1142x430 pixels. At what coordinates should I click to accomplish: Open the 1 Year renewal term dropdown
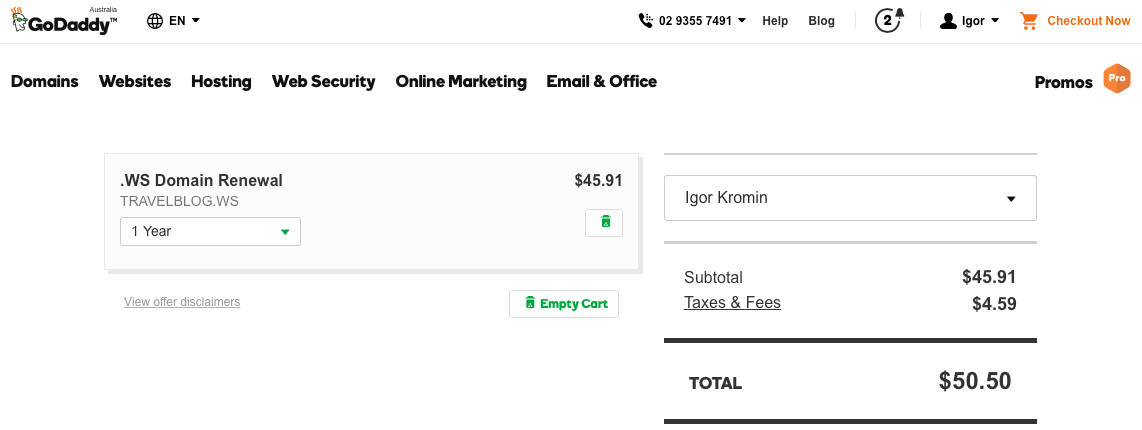[210, 231]
